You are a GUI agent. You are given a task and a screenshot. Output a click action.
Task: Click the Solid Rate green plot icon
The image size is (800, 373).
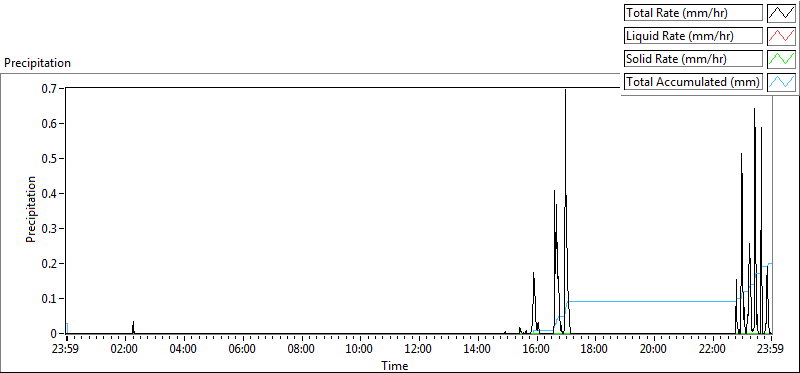click(782, 59)
